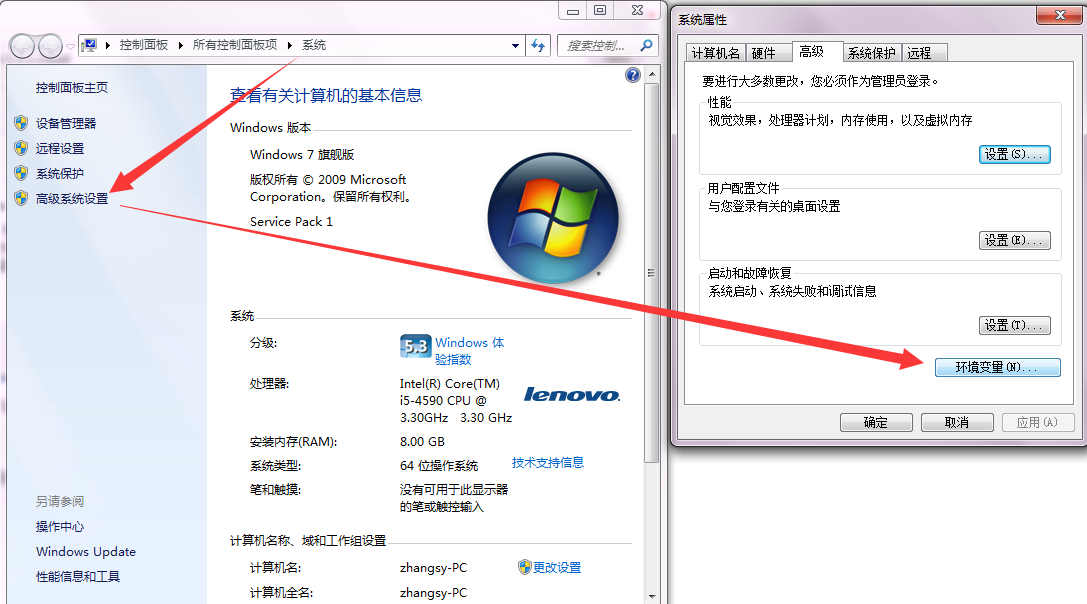Open performance 设置(S) button
The height and width of the screenshot is (604, 1087).
pos(1014,155)
